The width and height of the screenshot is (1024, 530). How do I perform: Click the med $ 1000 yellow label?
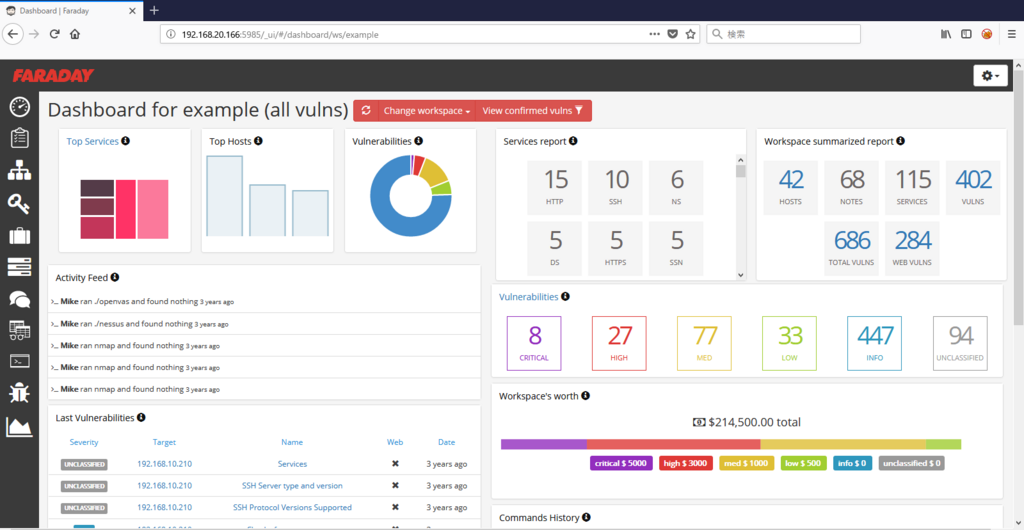point(746,463)
